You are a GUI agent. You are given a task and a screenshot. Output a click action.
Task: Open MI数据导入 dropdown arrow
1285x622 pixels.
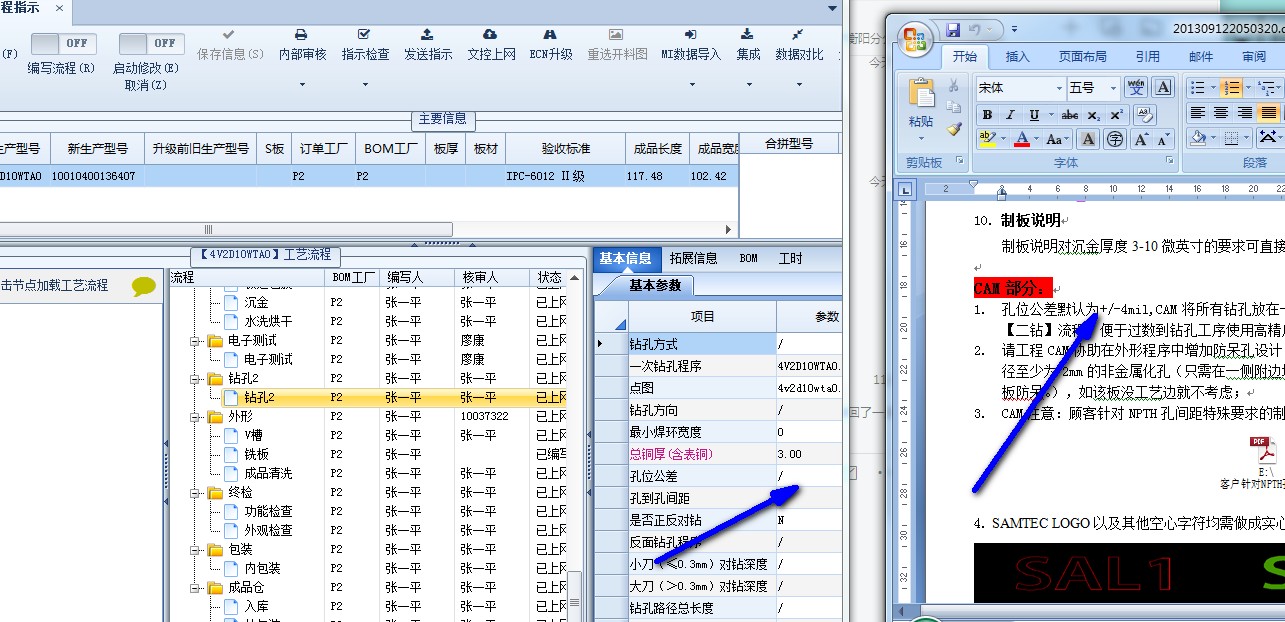pyautogui.click(x=690, y=85)
